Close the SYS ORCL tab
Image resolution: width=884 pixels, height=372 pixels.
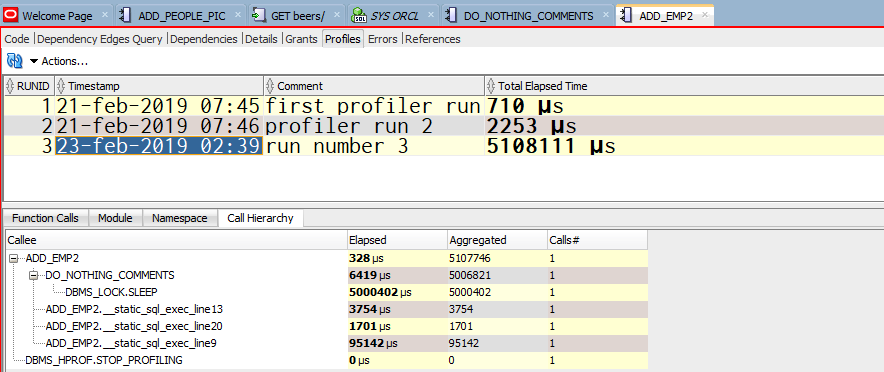(432, 16)
